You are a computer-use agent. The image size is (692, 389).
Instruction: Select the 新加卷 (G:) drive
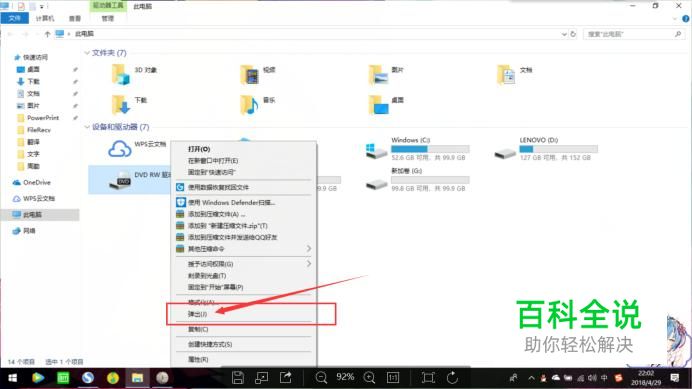417,180
